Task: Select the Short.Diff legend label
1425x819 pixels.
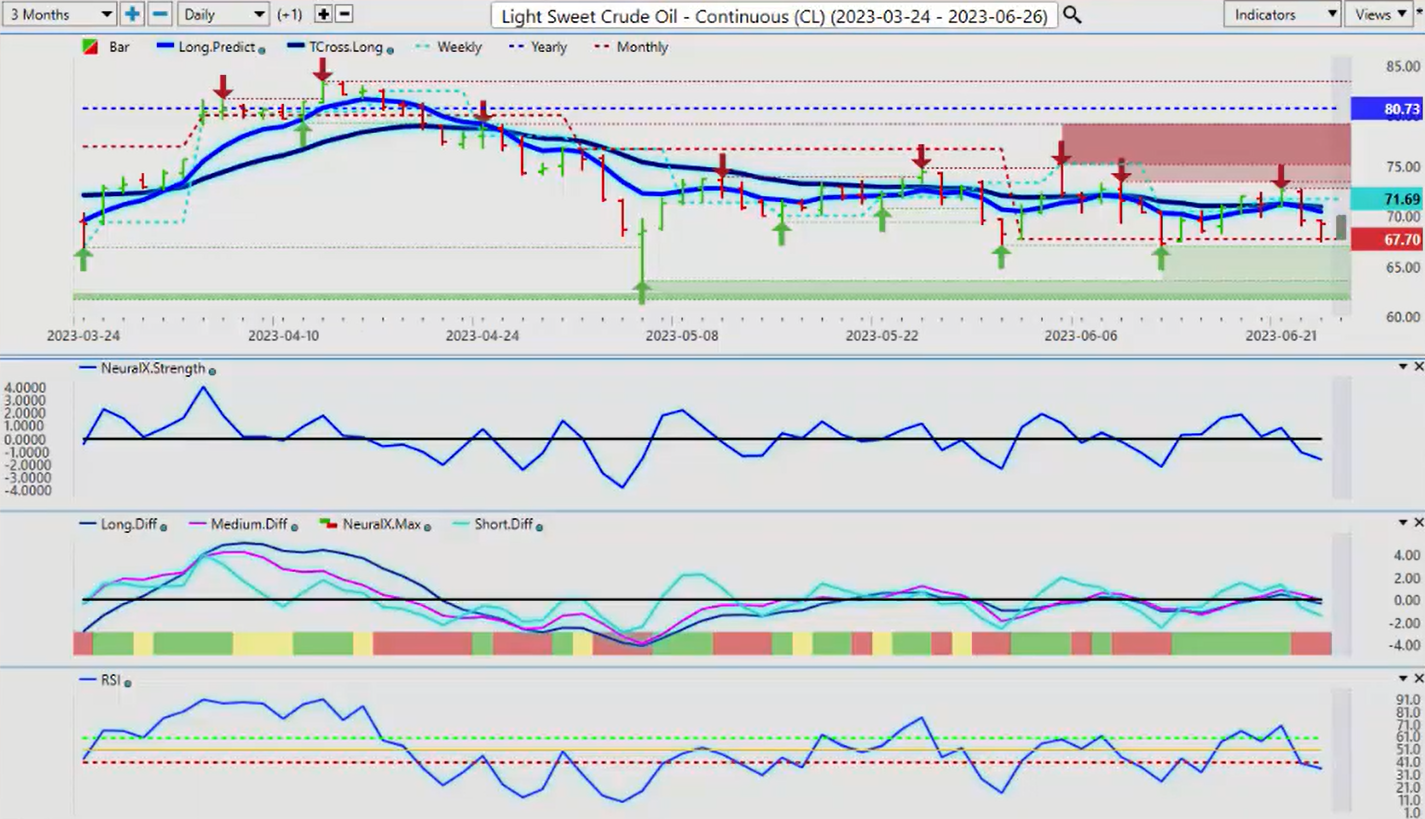Action: [x=504, y=524]
